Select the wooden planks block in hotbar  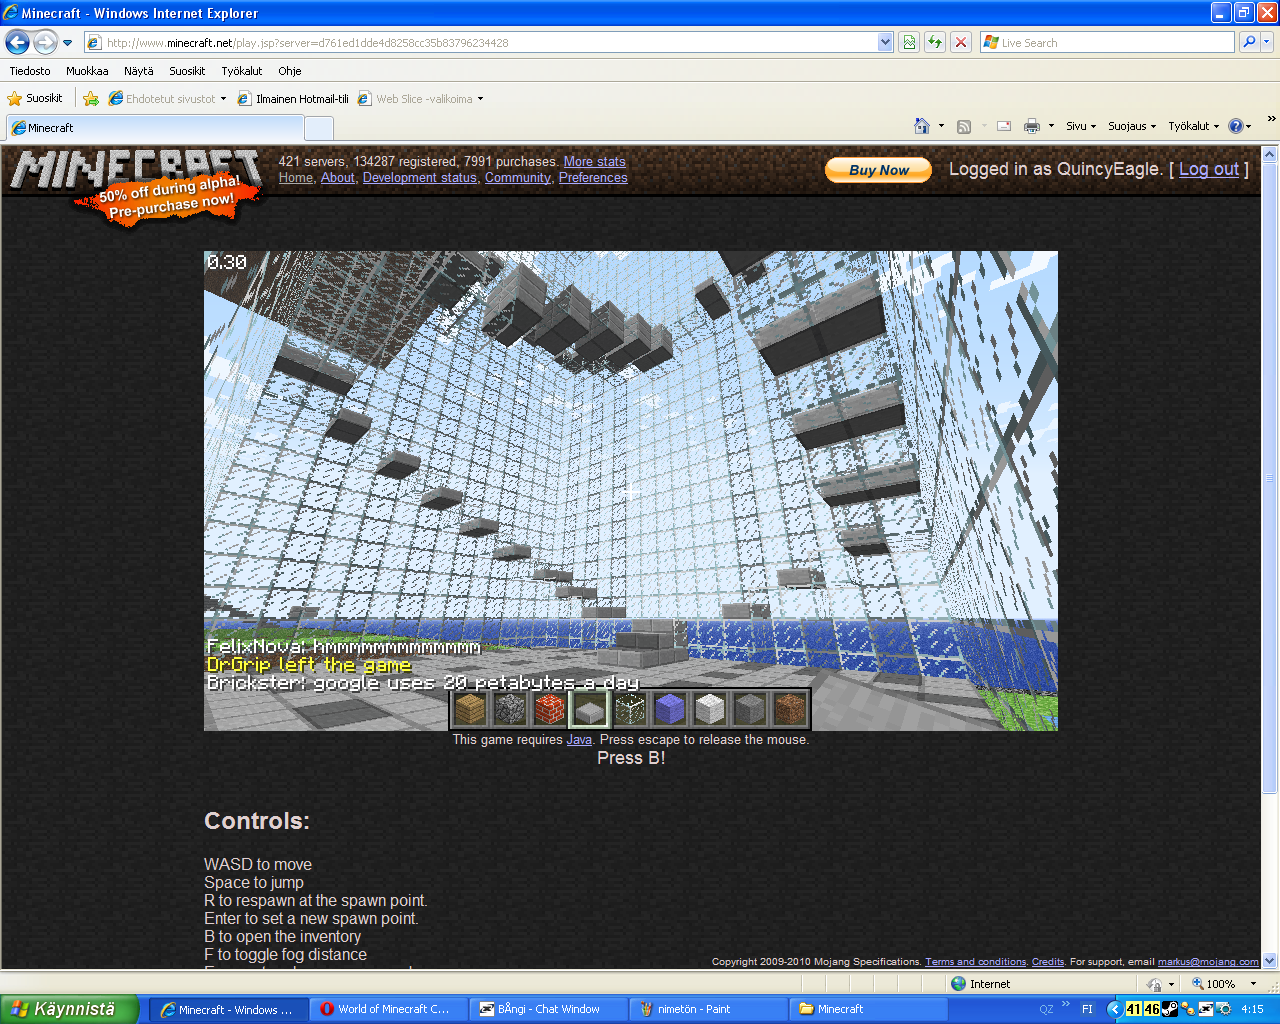tap(470, 709)
